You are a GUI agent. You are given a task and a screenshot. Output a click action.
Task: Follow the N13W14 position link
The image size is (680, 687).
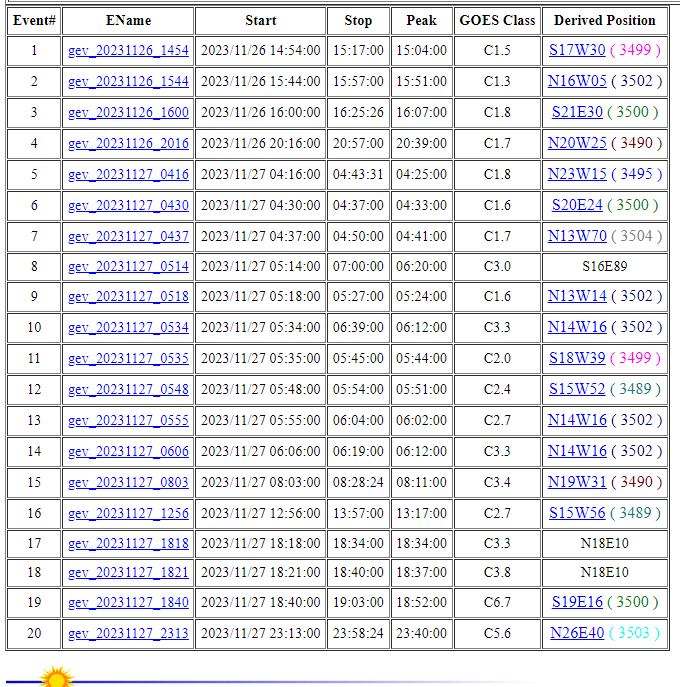tap(577, 296)
